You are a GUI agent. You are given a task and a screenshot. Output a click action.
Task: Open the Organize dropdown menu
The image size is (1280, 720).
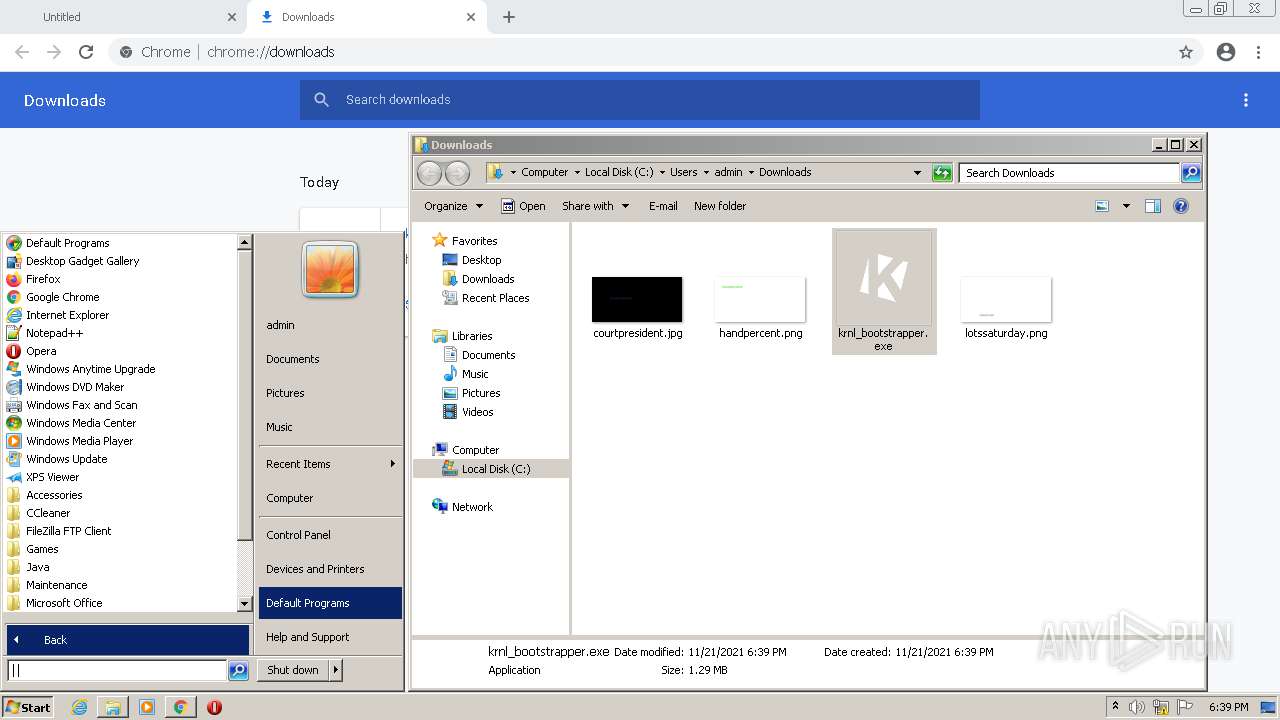(453, 206)
